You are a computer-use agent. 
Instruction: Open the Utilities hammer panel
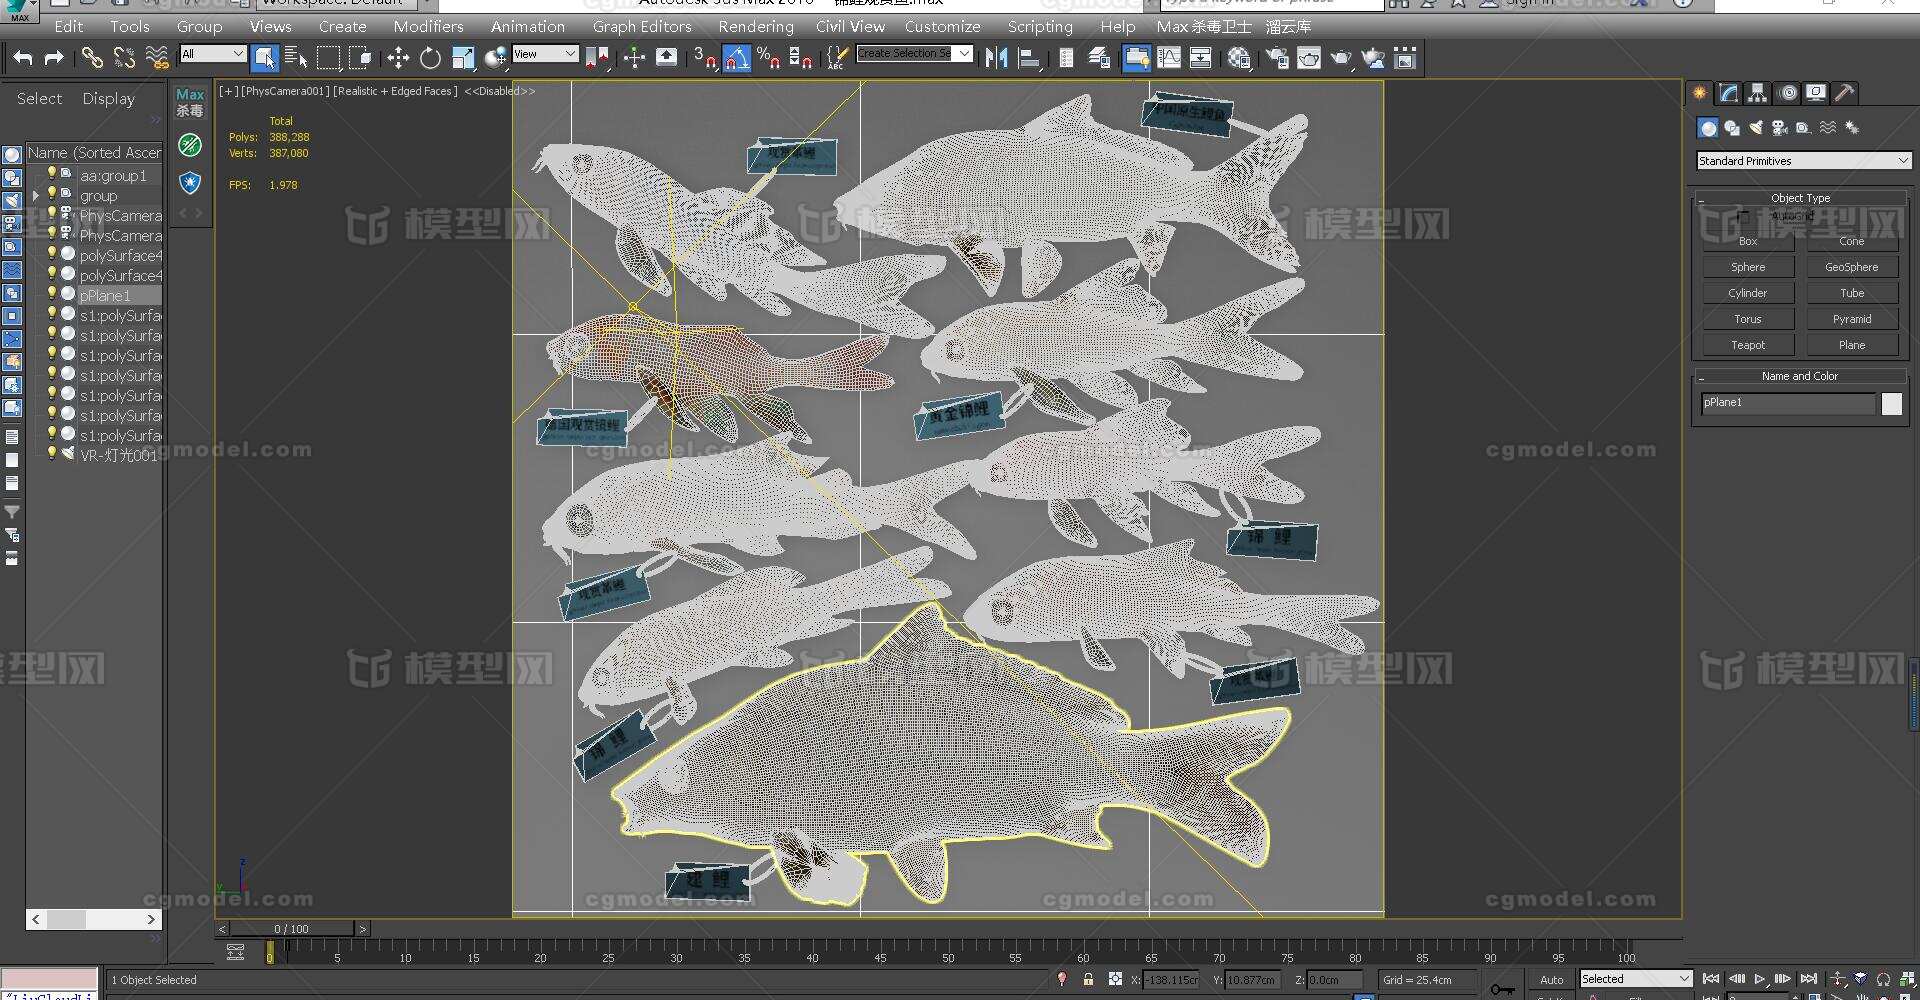[x=1845, y=93]
